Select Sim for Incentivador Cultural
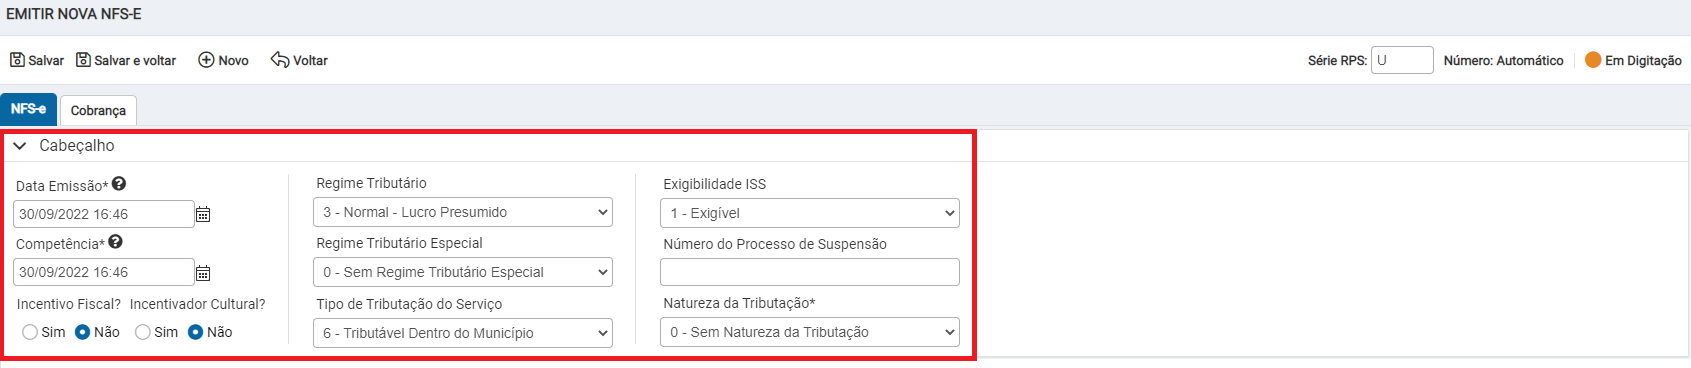Screen dimensions: 1691x368 click(x=143, y=332)
